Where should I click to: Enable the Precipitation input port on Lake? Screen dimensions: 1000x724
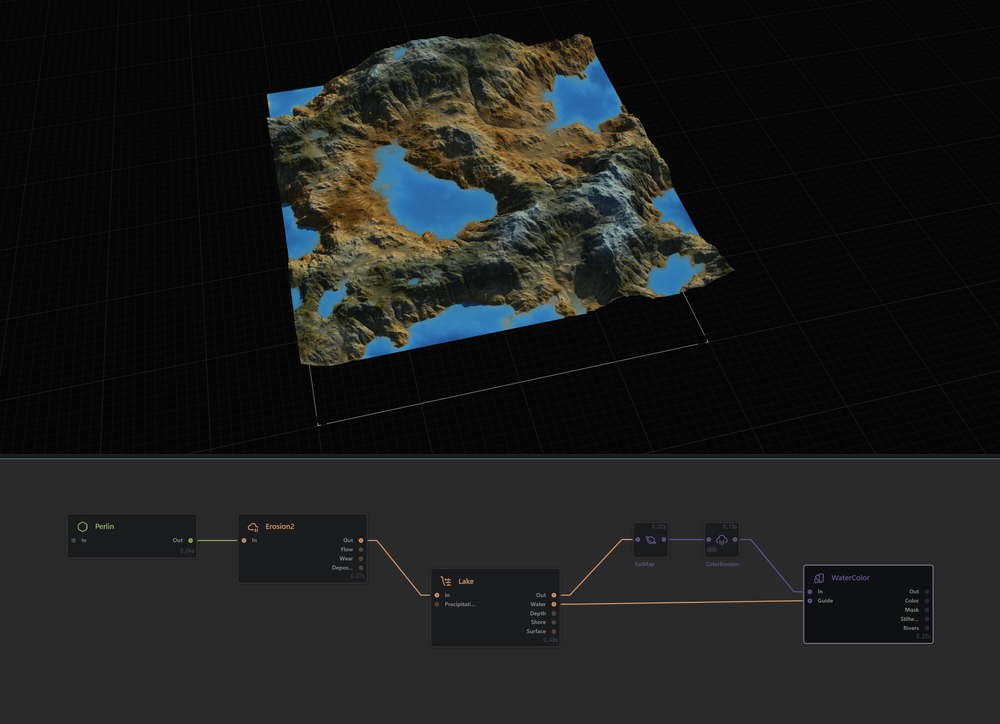(437, 605)
